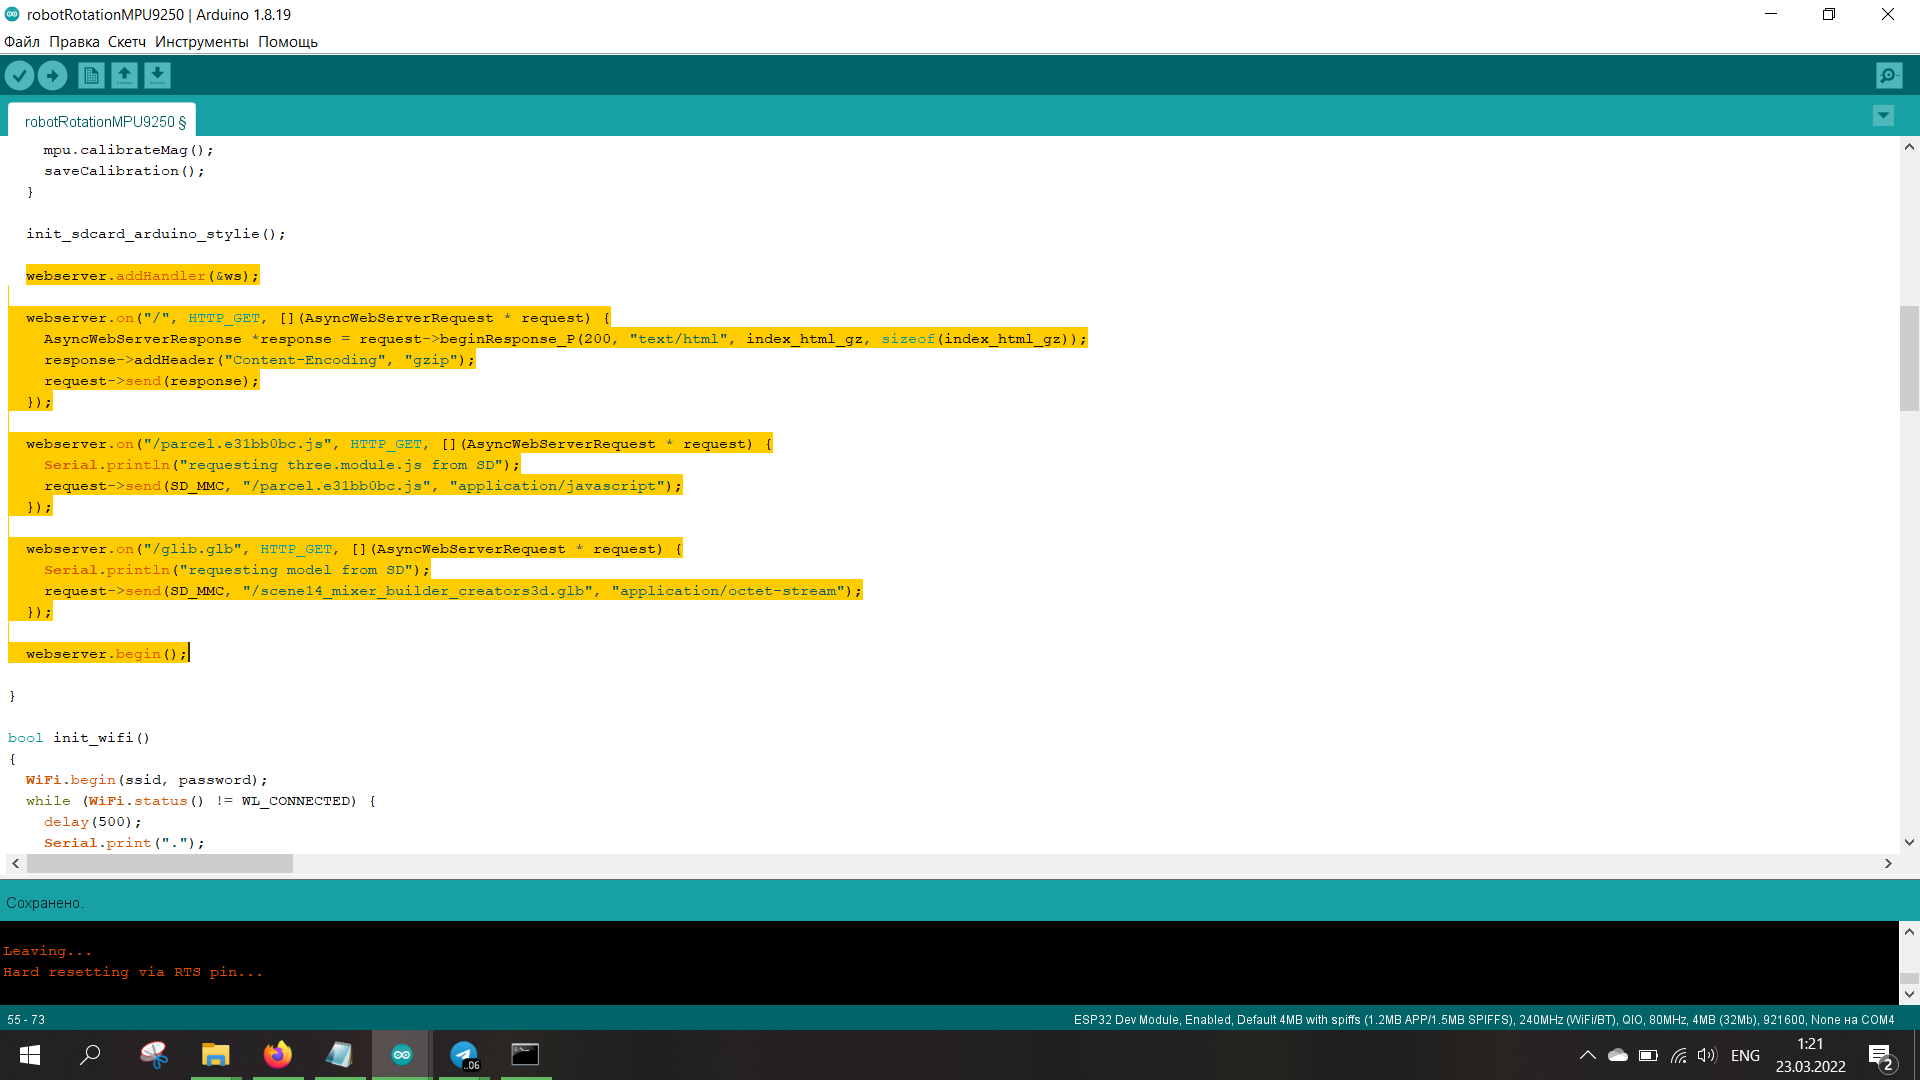Open the notification center icon
Screen dimensions: 1920x1080
(1880, 1055)
